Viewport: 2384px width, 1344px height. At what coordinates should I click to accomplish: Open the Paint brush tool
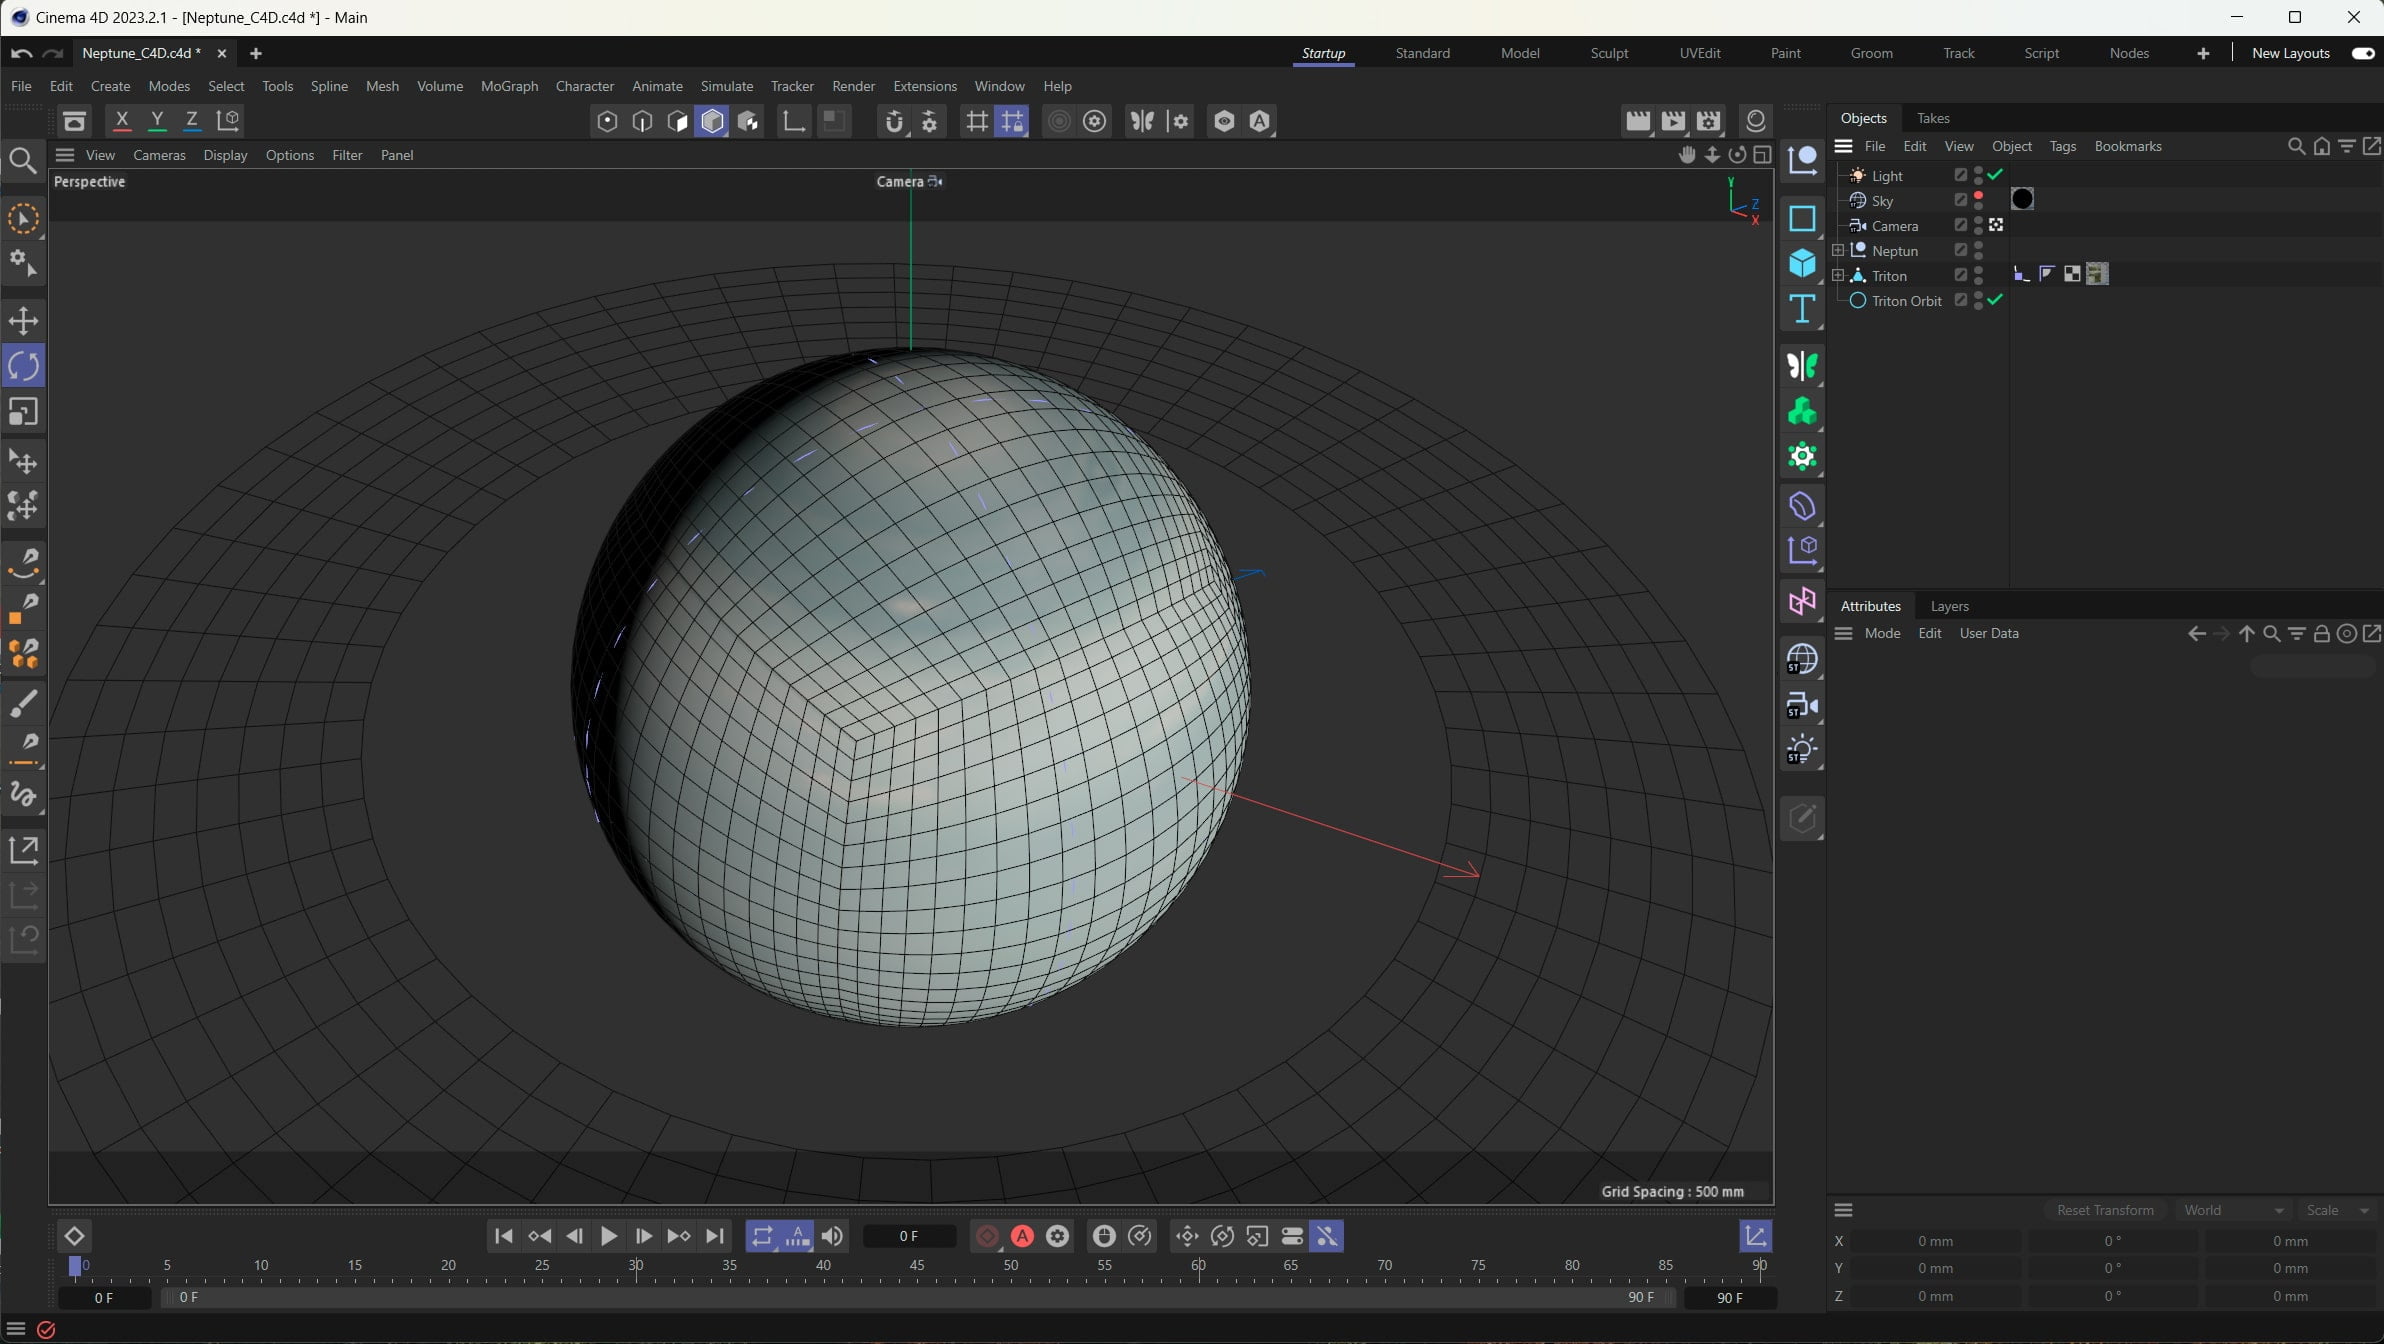pos(23,703)
